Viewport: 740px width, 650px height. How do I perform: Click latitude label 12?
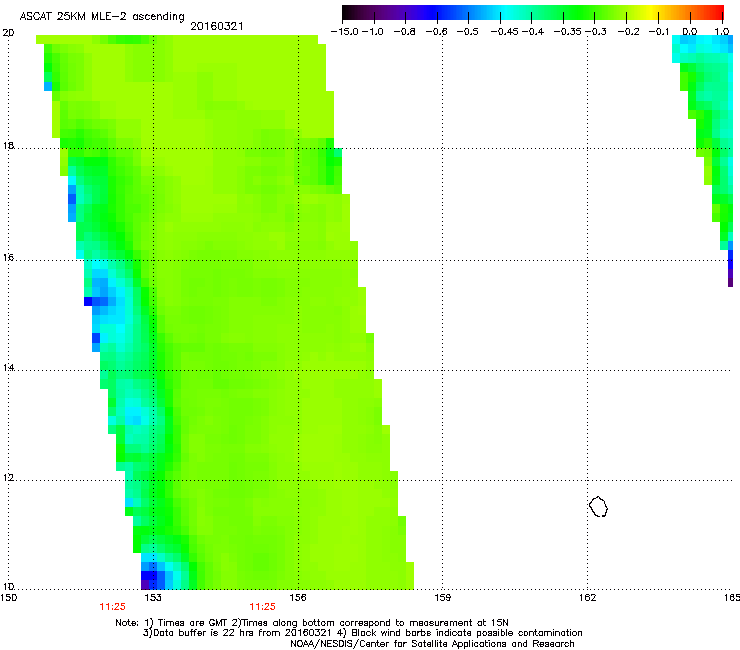pos(8,478)
